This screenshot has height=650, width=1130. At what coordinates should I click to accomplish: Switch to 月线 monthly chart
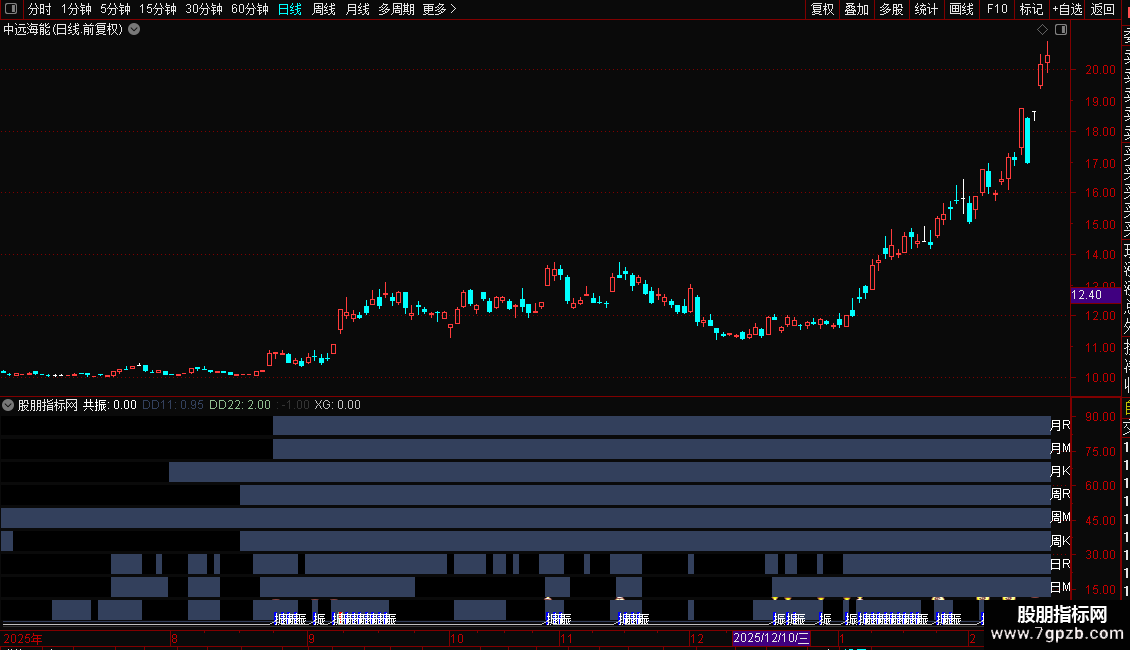click(x=357, y=9)
